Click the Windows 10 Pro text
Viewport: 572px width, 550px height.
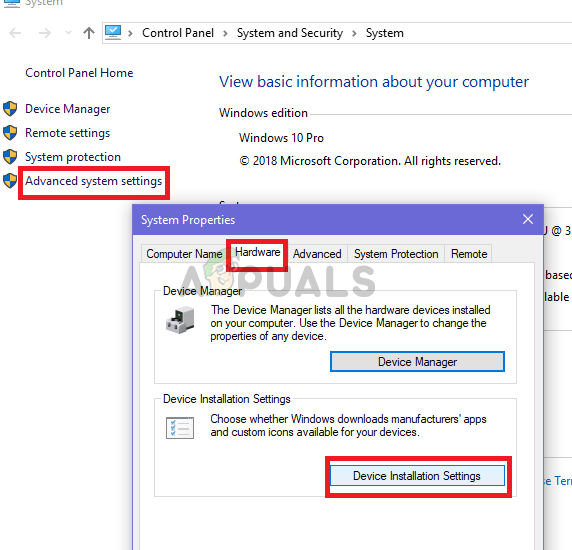click(281, 138)
